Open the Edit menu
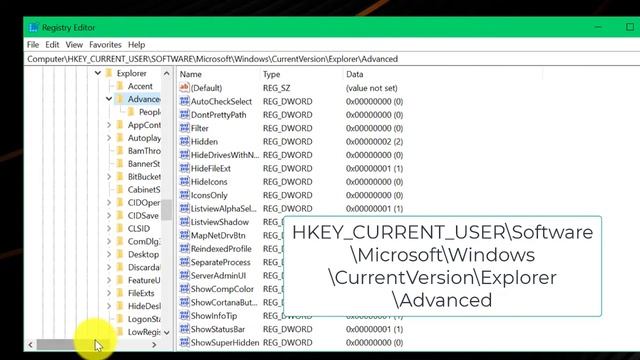This screenshot has width=640, height=360. (52, 44)
